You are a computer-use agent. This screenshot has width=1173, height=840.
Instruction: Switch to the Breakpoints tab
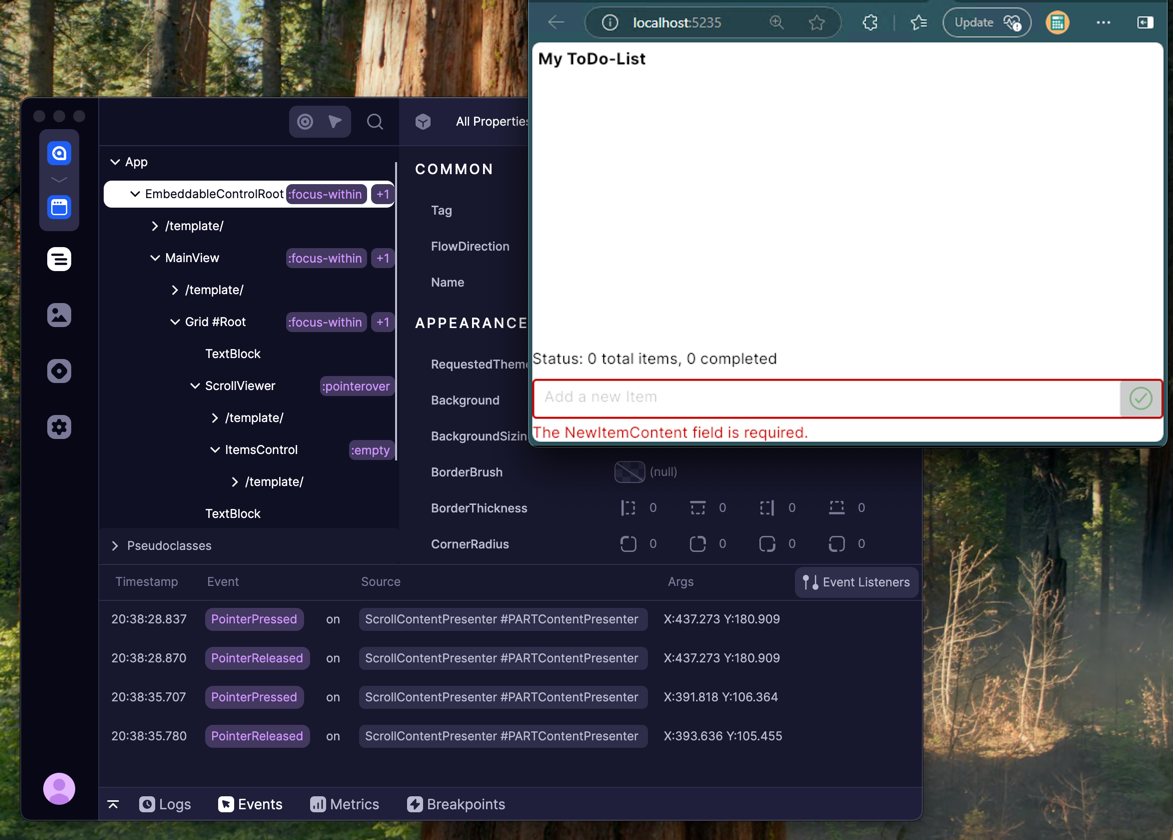[456, 804]
